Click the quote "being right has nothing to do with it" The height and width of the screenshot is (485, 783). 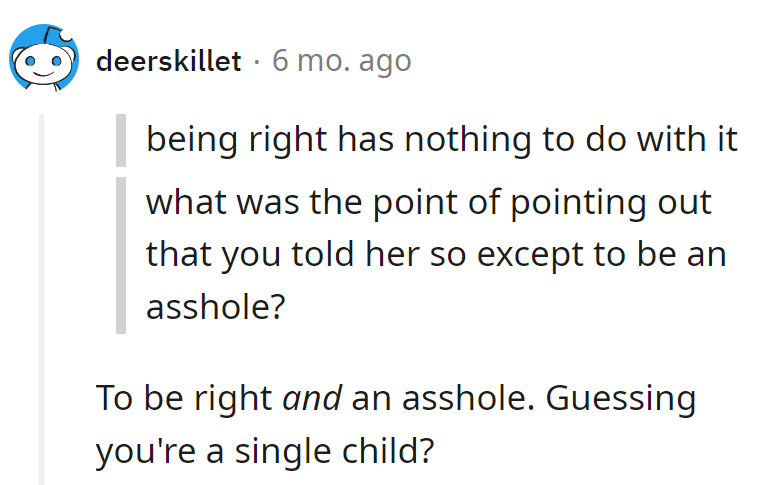pos(441,140)
